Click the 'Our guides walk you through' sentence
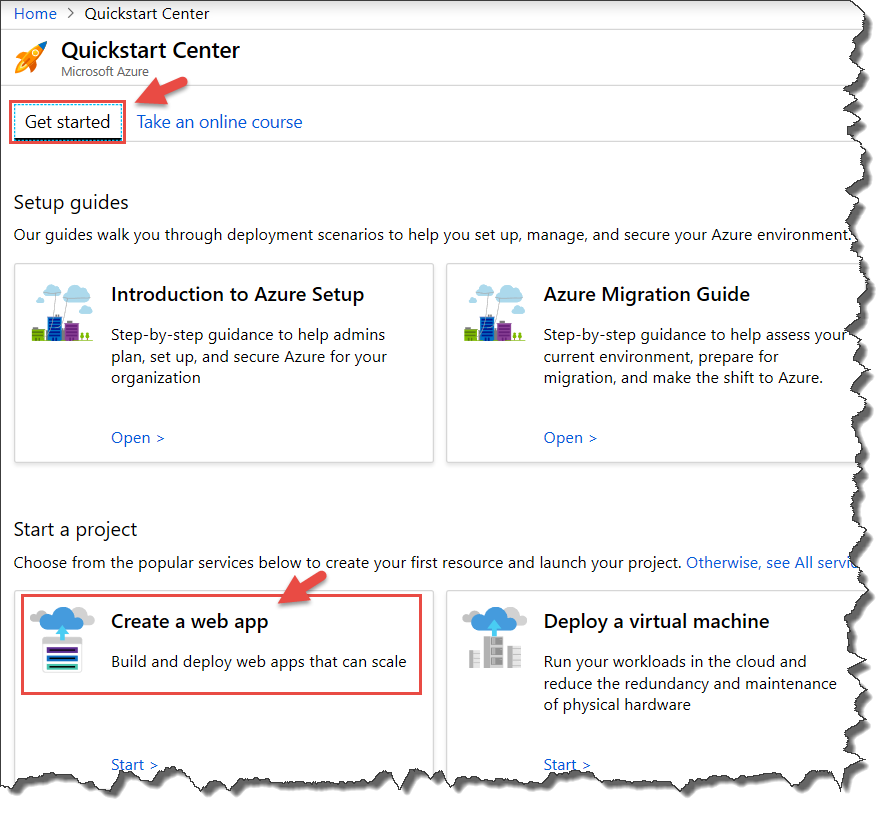This screenshot has width=891, height=815. pos(432,235)
